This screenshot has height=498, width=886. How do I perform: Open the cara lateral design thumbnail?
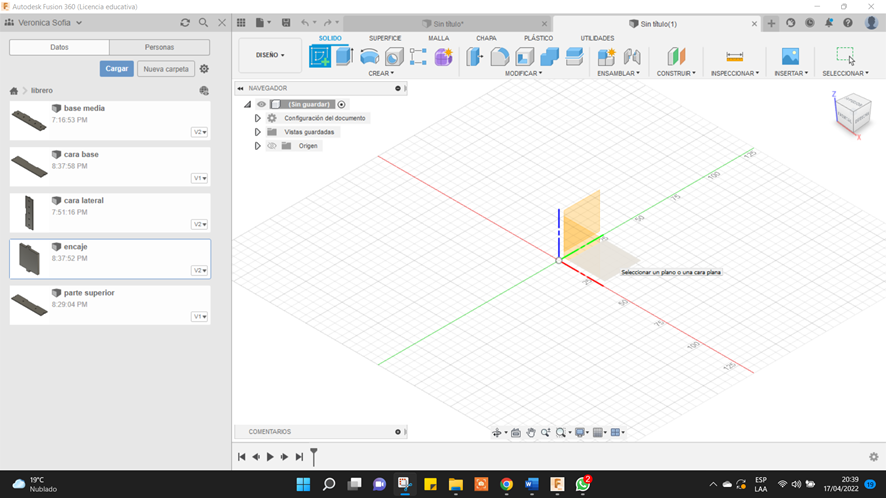(x=29, y=213)
